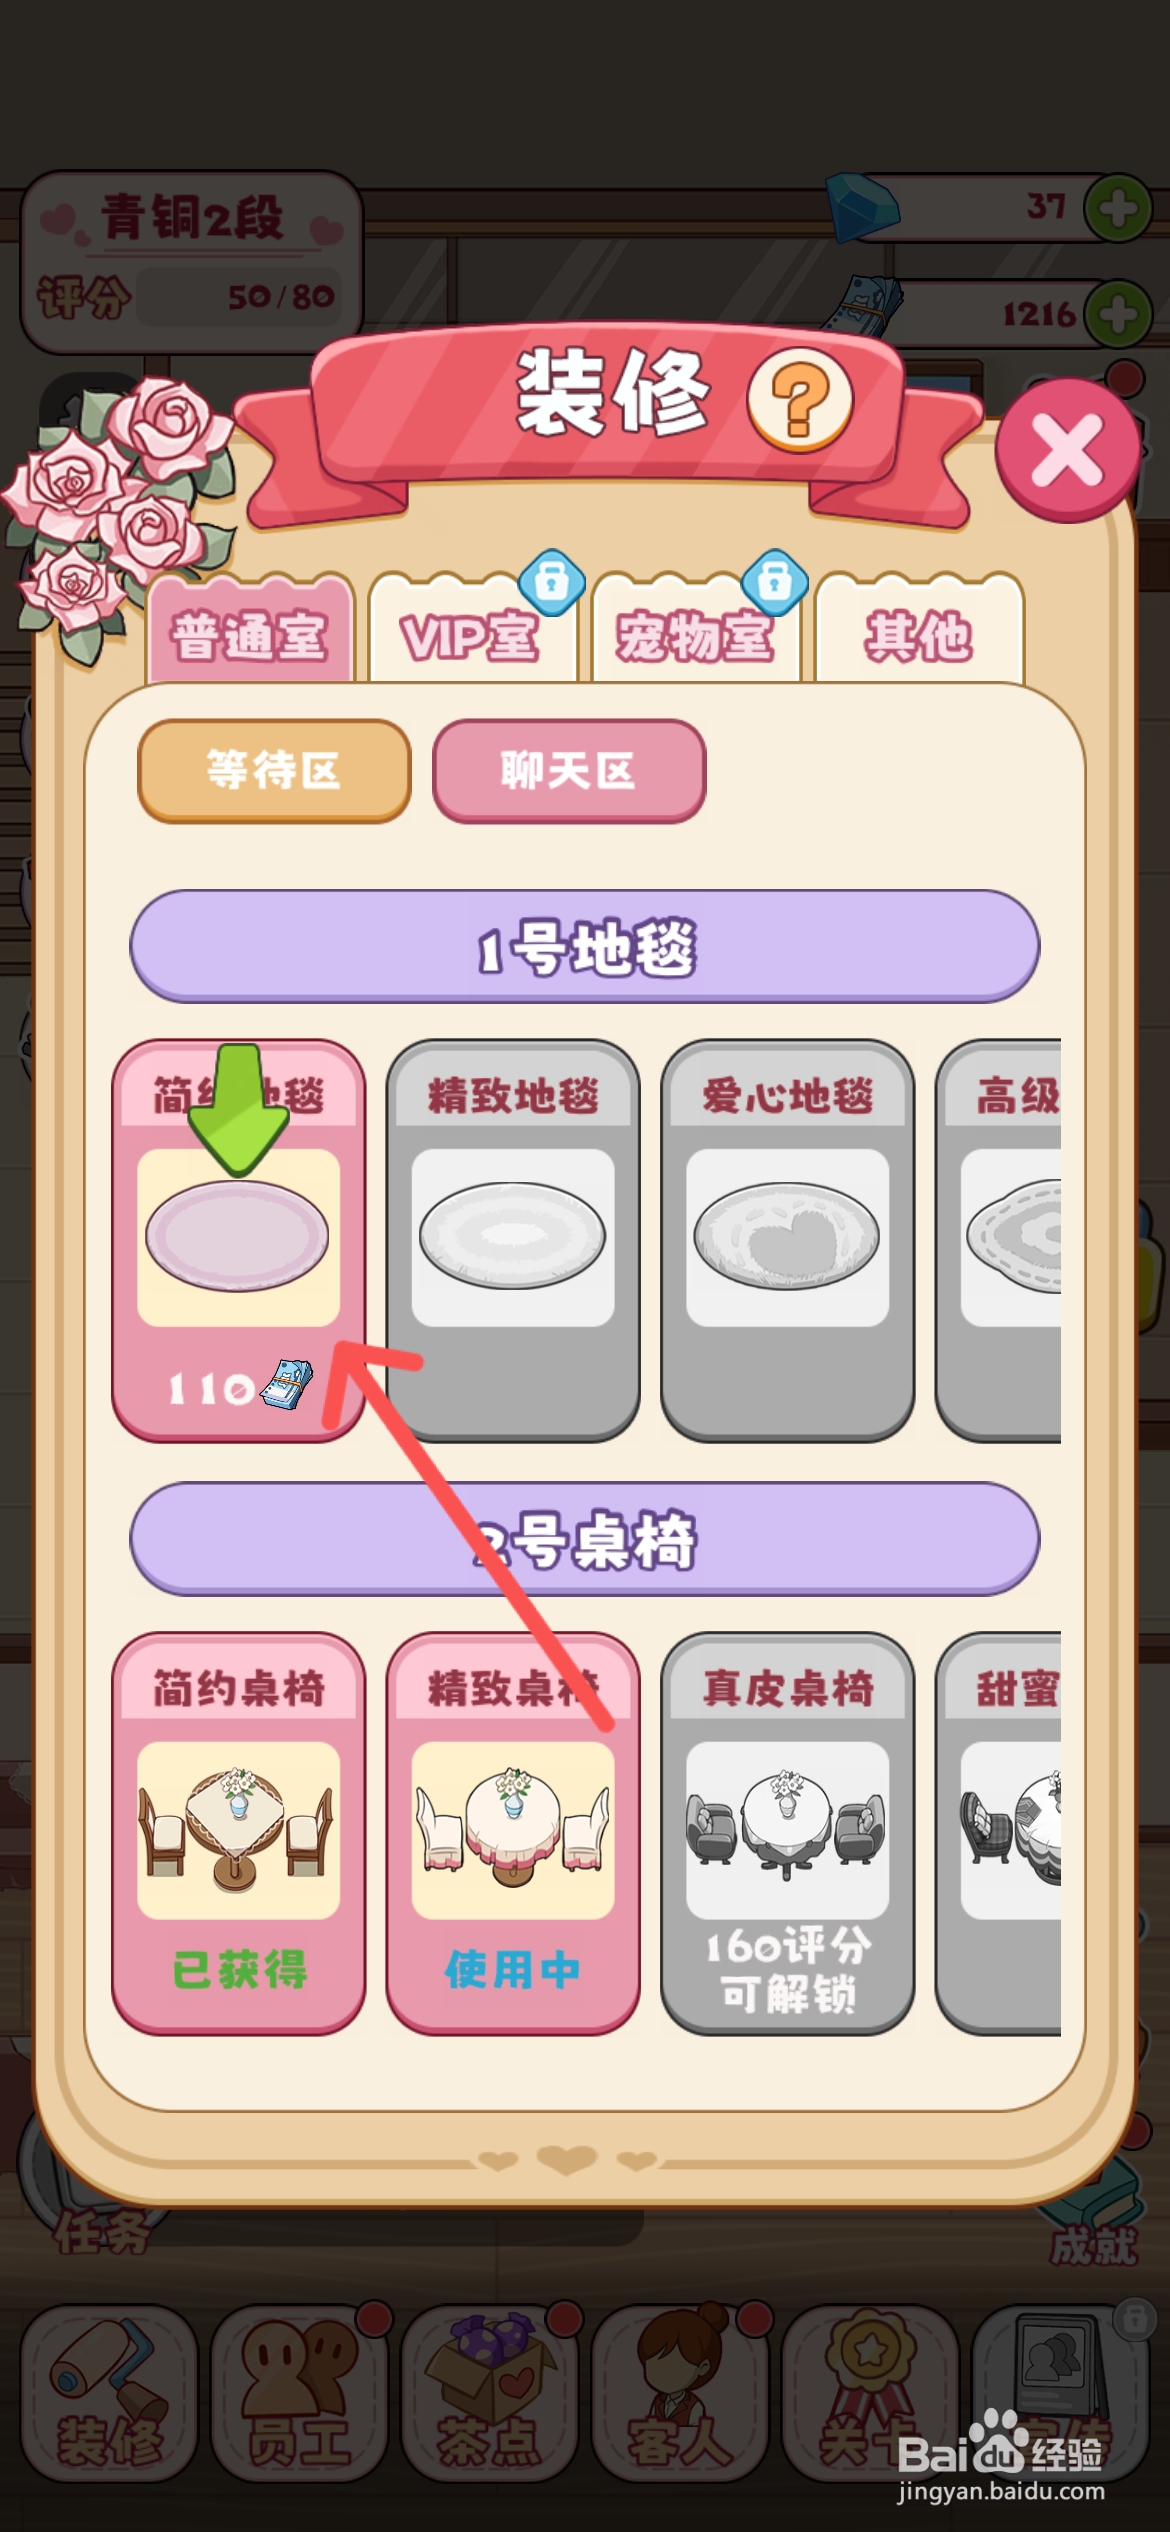The height and width of the screenshot is (2532, 1170).
Task: Switch to the 其他 tab
Action: [919, 630]
